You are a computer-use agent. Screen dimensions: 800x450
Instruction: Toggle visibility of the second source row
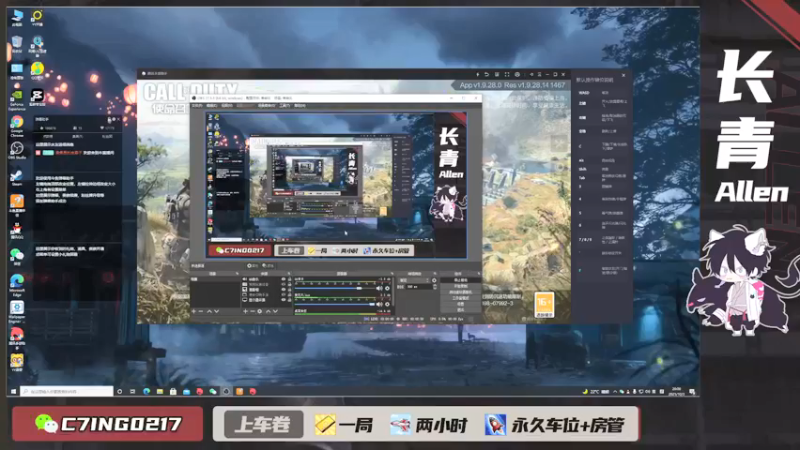tap(284, 284)
